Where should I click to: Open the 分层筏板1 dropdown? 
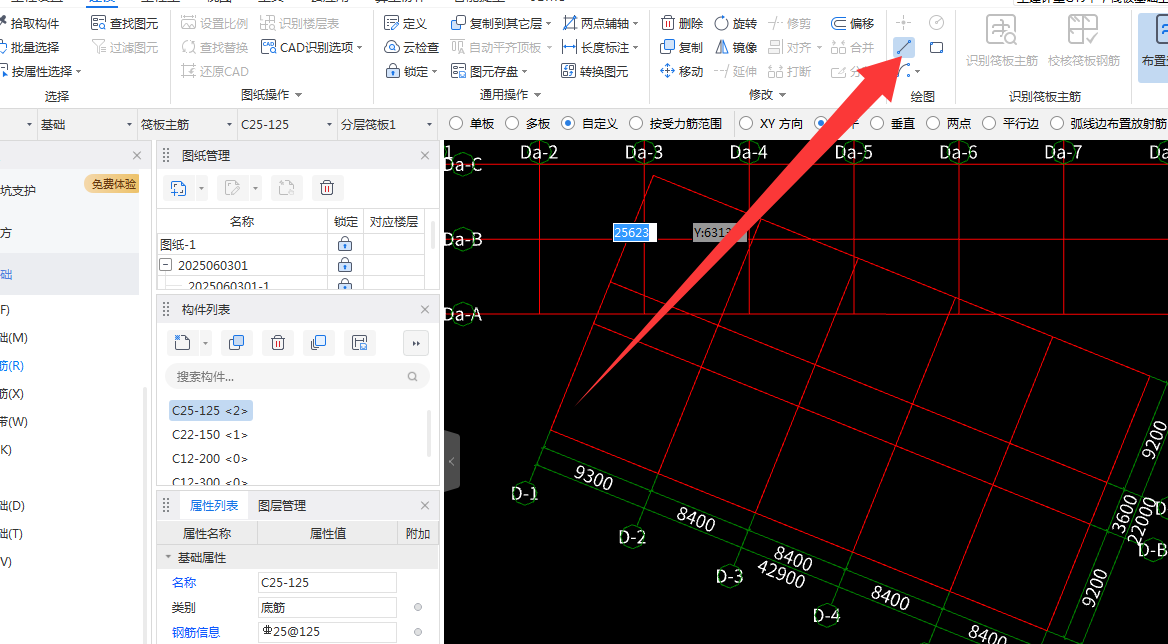[x=387, y=124]
